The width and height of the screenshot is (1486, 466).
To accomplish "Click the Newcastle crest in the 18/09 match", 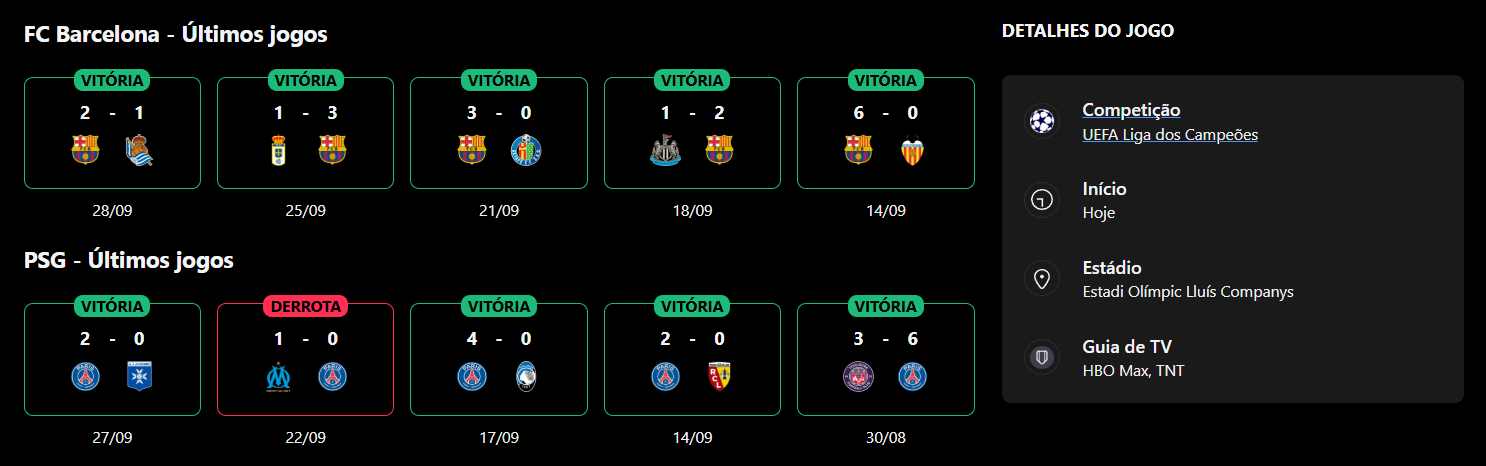I will (665, 150).
